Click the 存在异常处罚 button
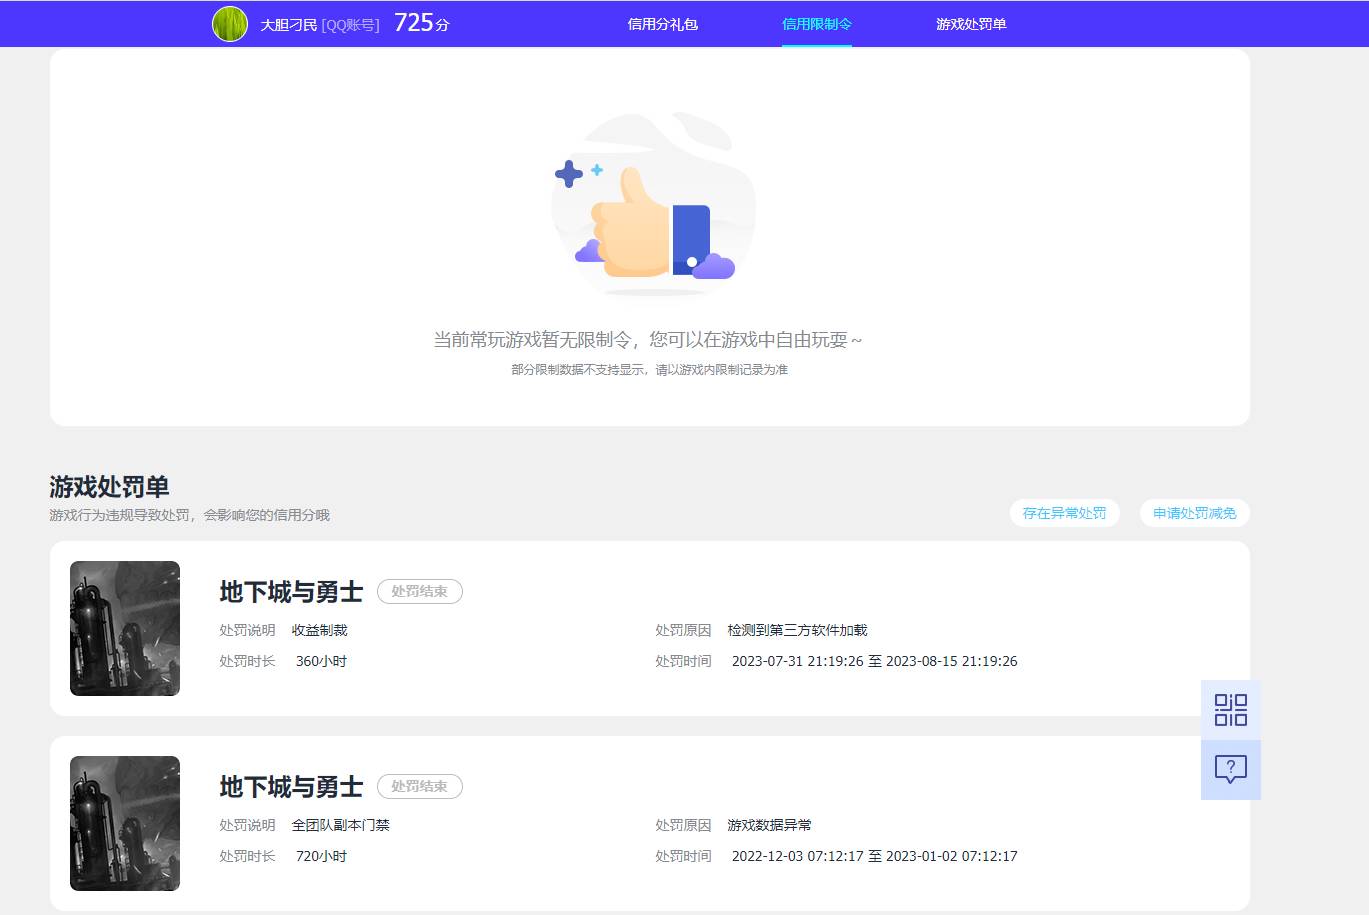The width and height of the screenshot is (1369, 915). (x=1064, y=512)
